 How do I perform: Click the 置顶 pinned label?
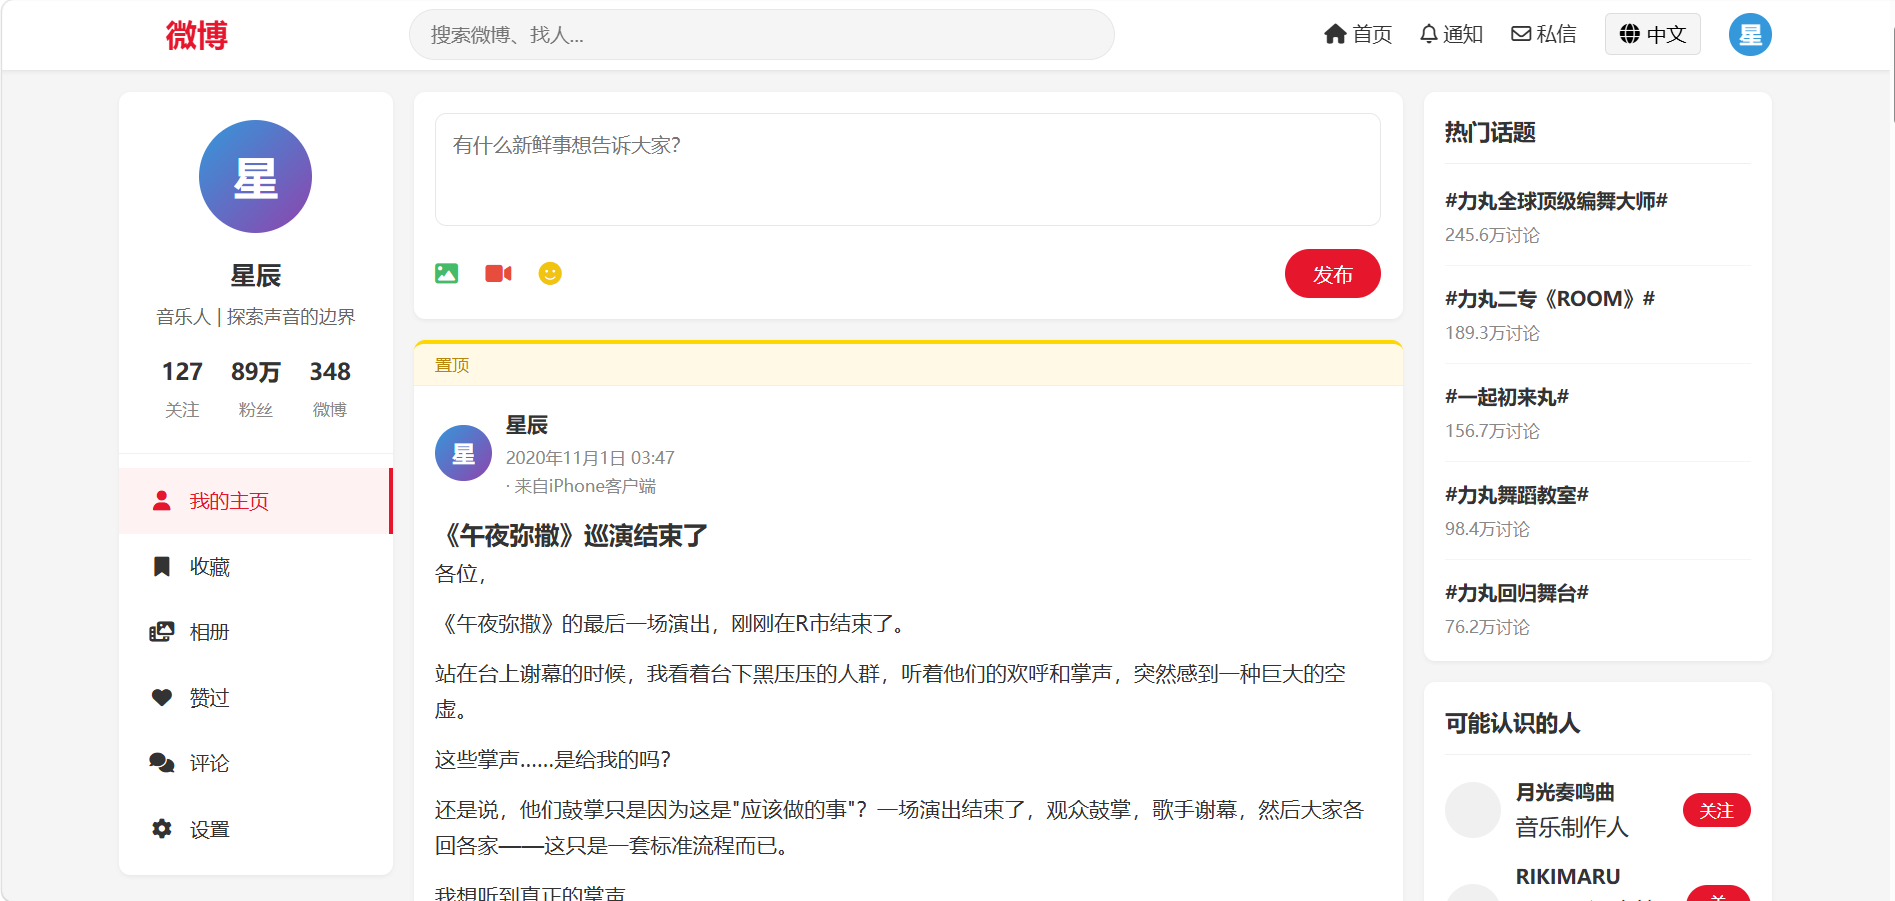(x=452, y=365)
